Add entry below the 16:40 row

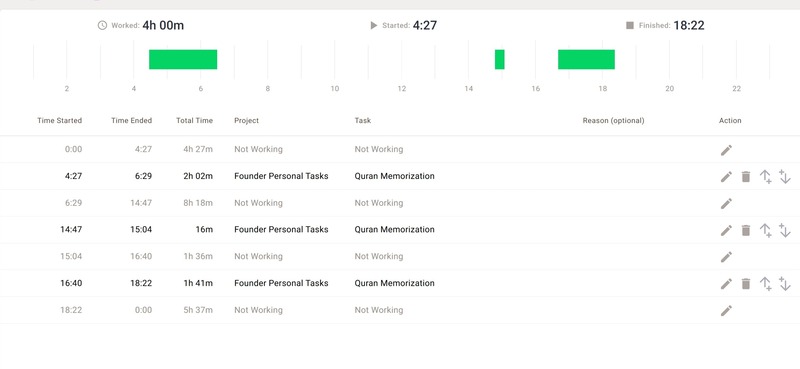tap(785, 284)
